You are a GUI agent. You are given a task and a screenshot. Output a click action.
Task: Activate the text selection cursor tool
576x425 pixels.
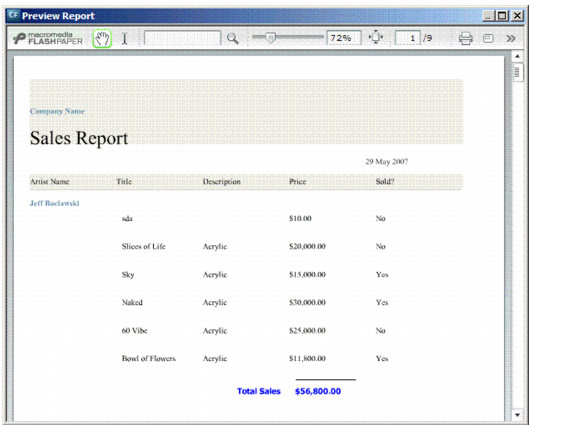pos(125,38)
